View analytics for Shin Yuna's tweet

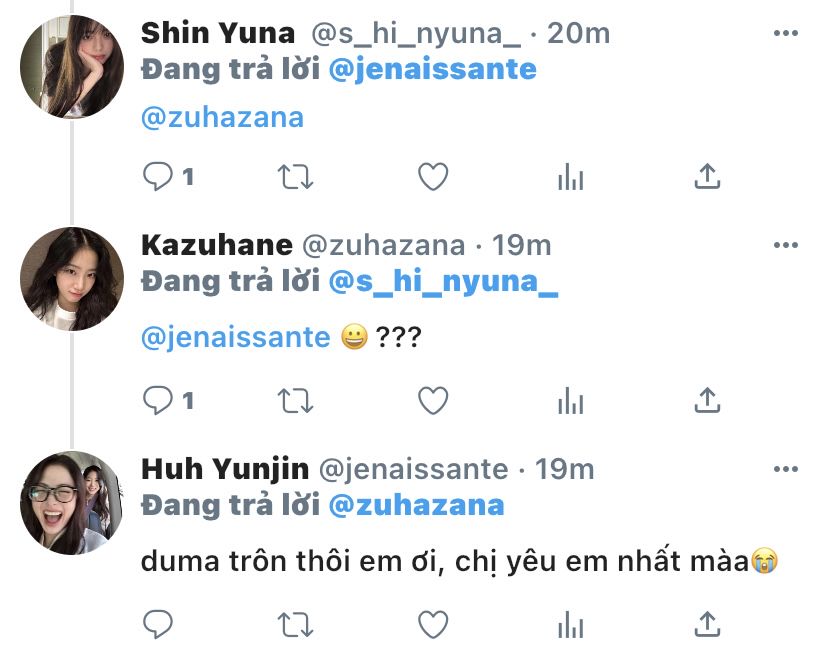click(570, 178)
